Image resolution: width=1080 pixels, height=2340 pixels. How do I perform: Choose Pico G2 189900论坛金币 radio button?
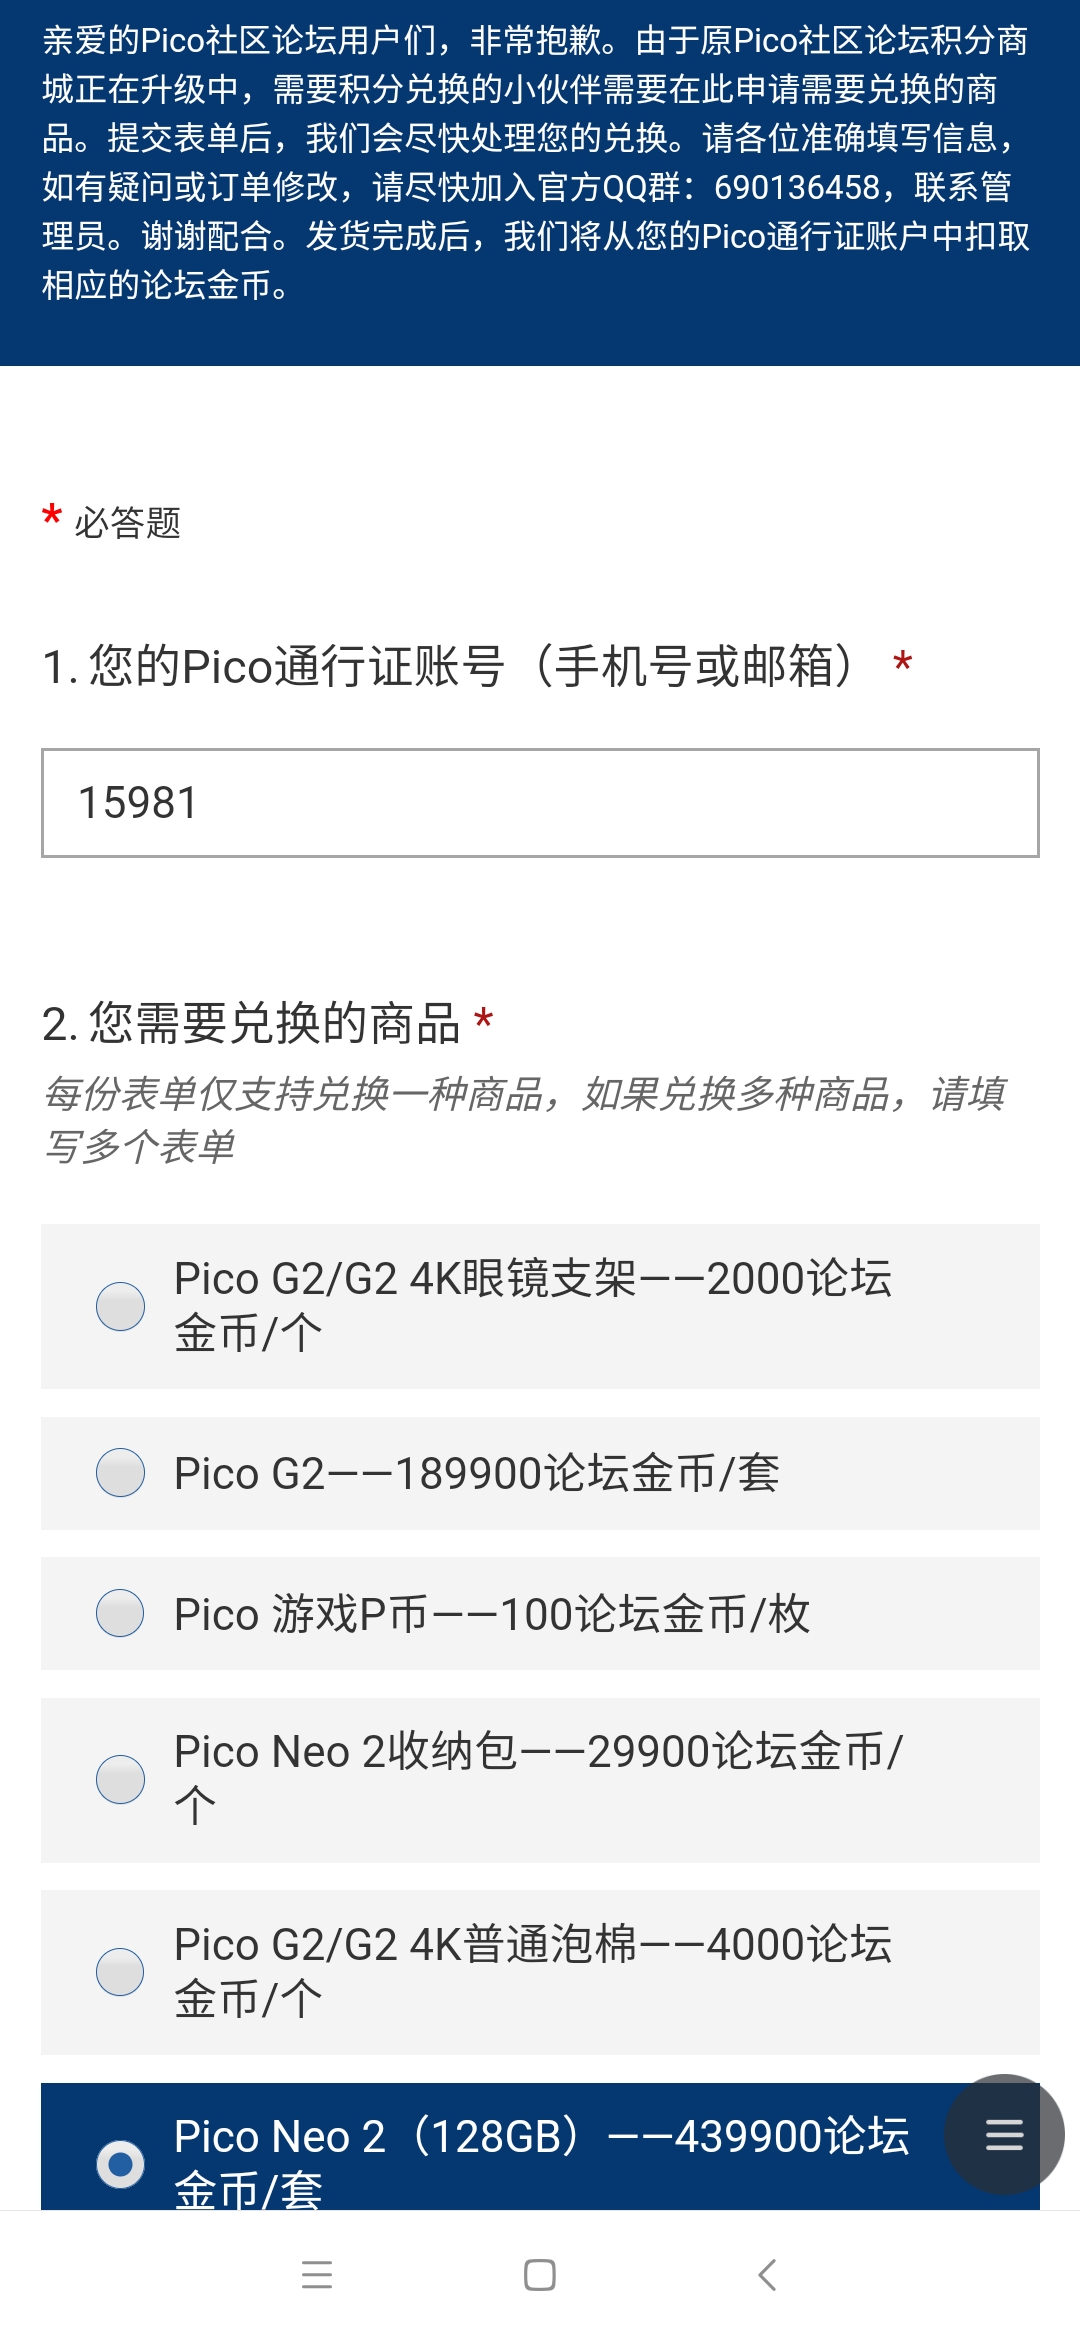click(120, 1473)
